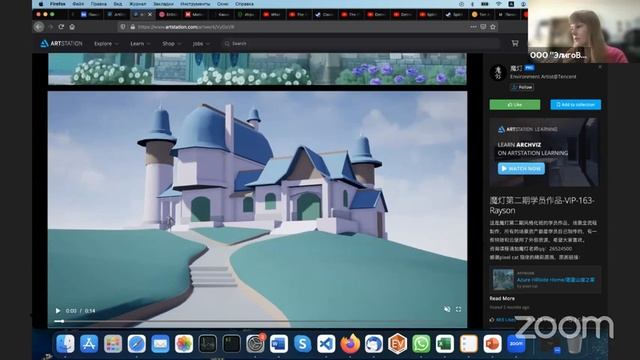Click the ArtStation Search field
Viewport: 640px width, 360px height.
360,43
